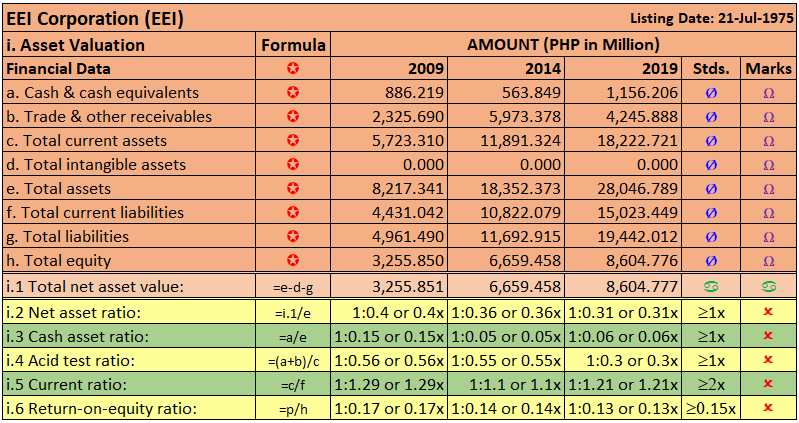Click the red x mark for Current ratio

point(768,383)
